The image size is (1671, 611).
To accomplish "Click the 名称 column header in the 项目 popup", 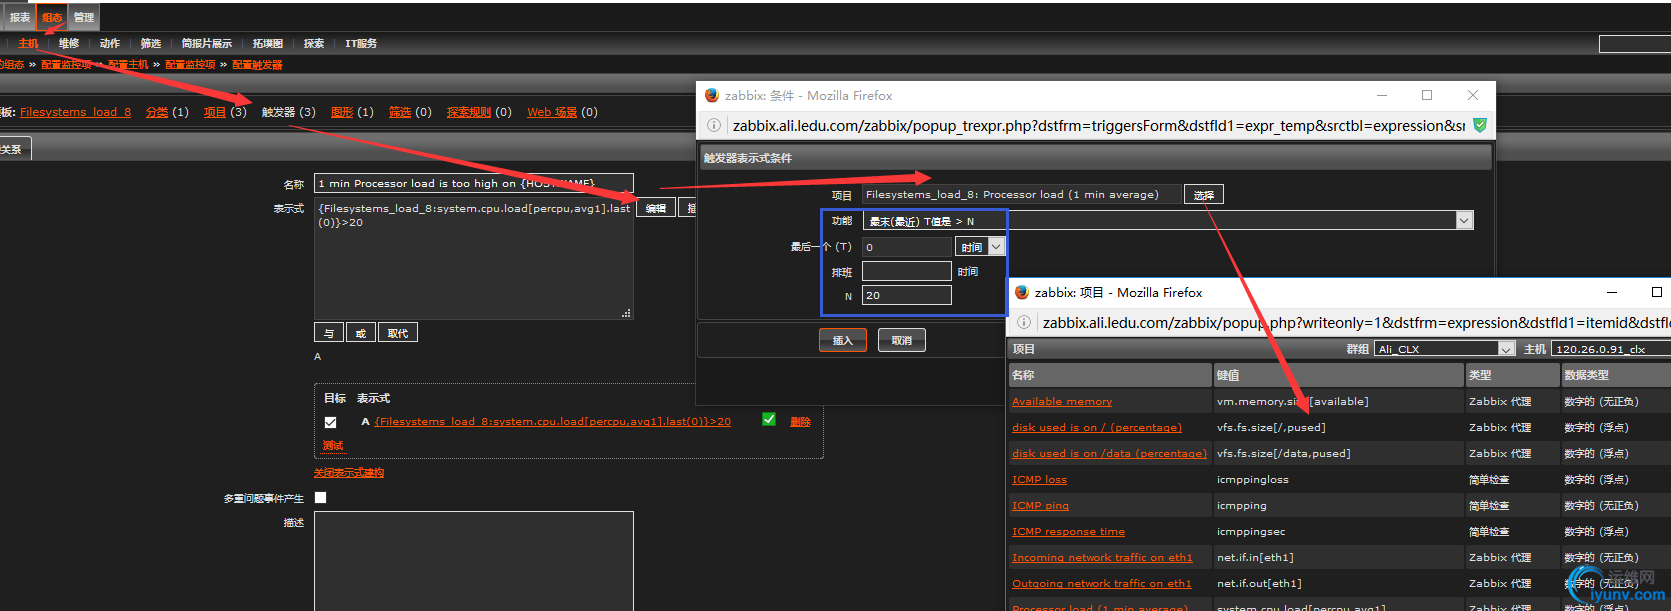I will [x=1110, y=375].
